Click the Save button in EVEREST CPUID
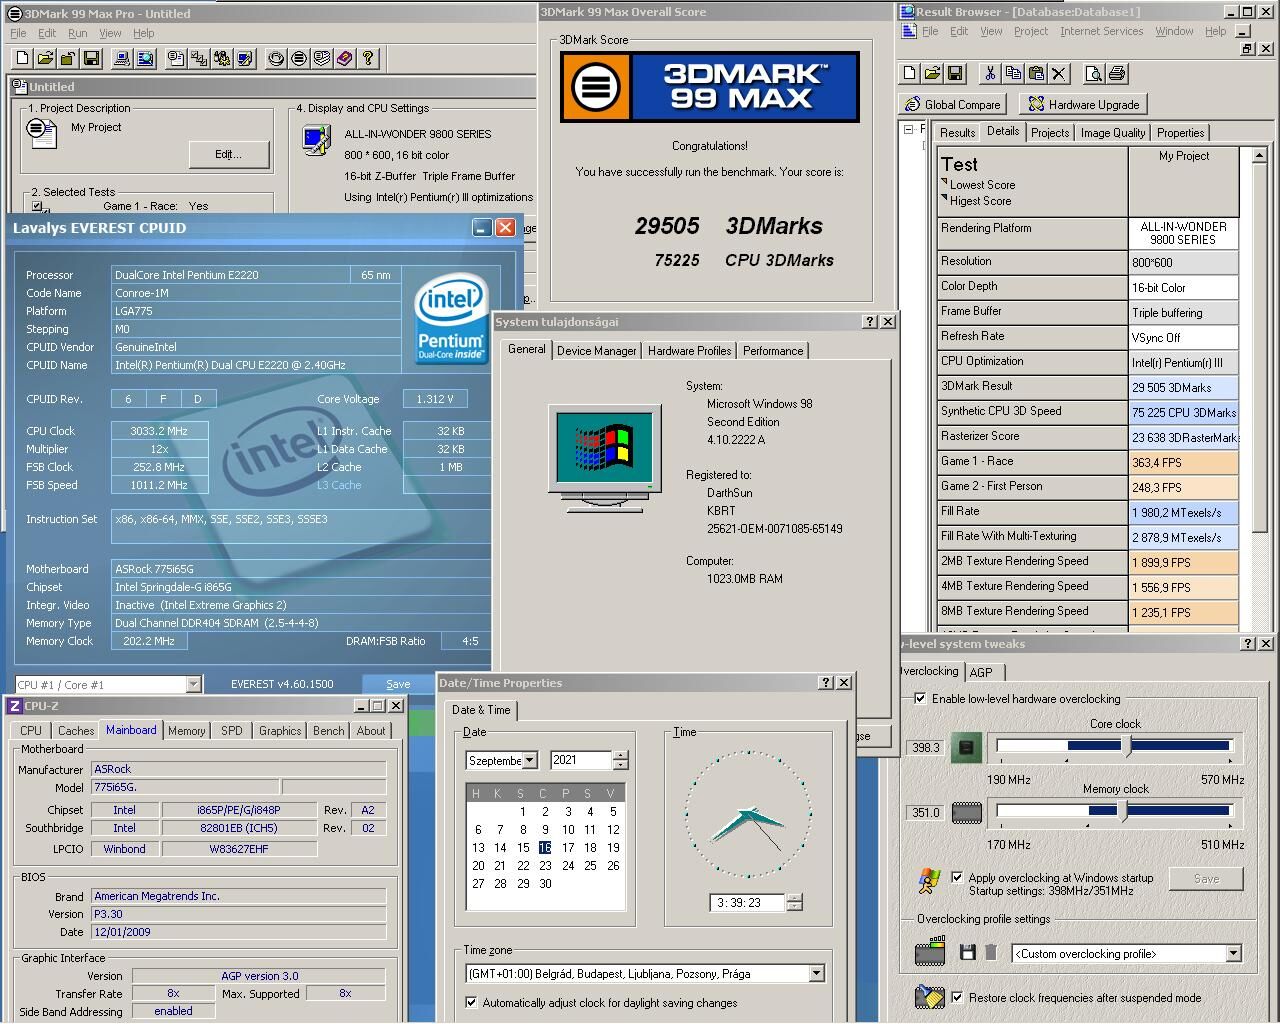1280x1024 pixels. (398, 684)
